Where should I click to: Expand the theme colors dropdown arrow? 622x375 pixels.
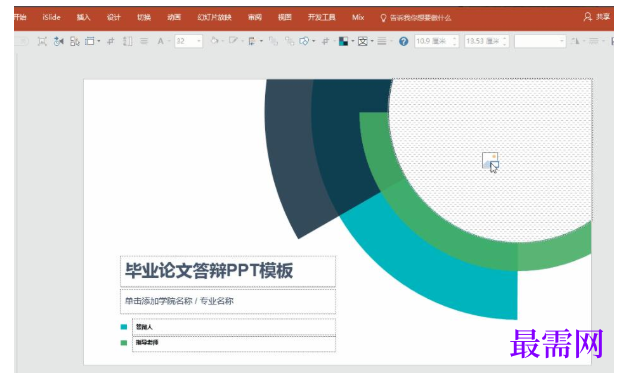pyautogui.click(x=353, y=41)
